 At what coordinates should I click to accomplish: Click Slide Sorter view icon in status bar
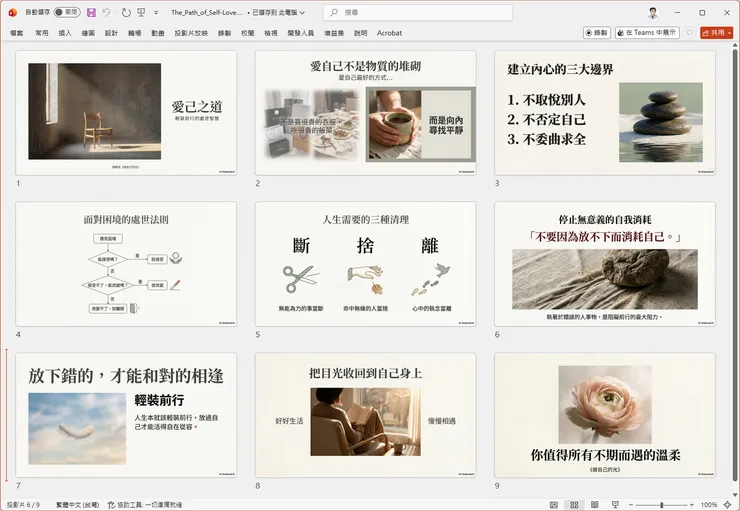[x=574, y=505]
